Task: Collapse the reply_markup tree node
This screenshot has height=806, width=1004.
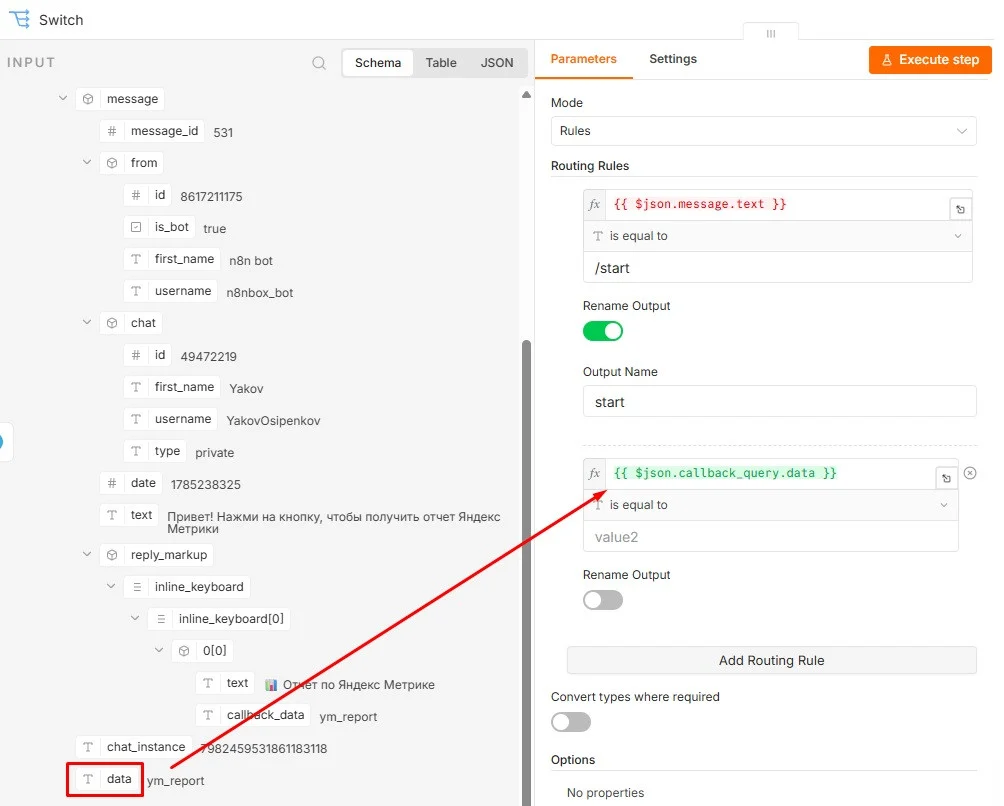Action: tap(87, 554)
